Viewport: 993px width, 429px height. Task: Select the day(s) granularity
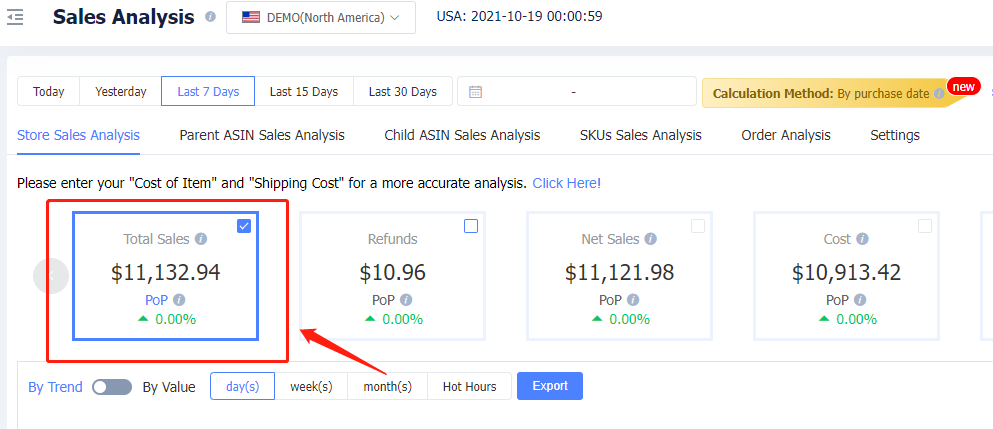pyautogui.click(x=243, y=386)
